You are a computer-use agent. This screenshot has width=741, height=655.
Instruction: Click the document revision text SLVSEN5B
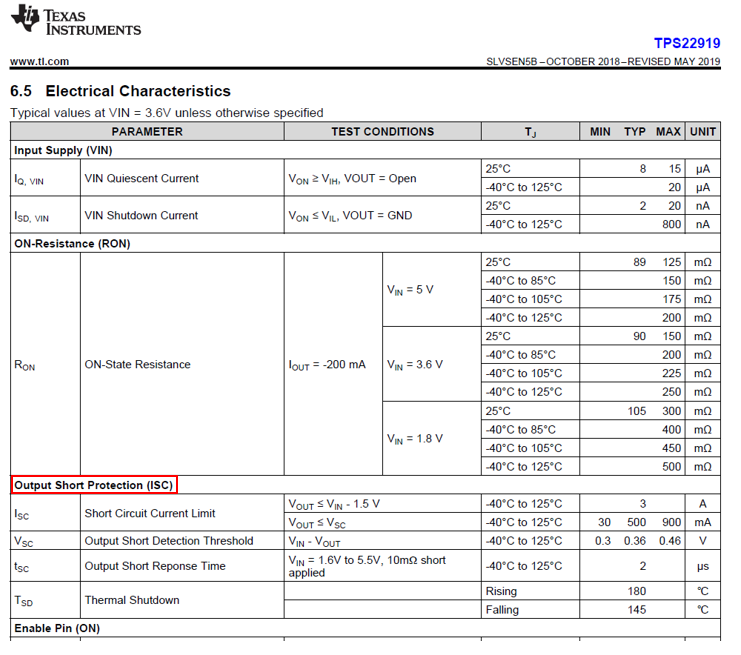coord(512,62)
